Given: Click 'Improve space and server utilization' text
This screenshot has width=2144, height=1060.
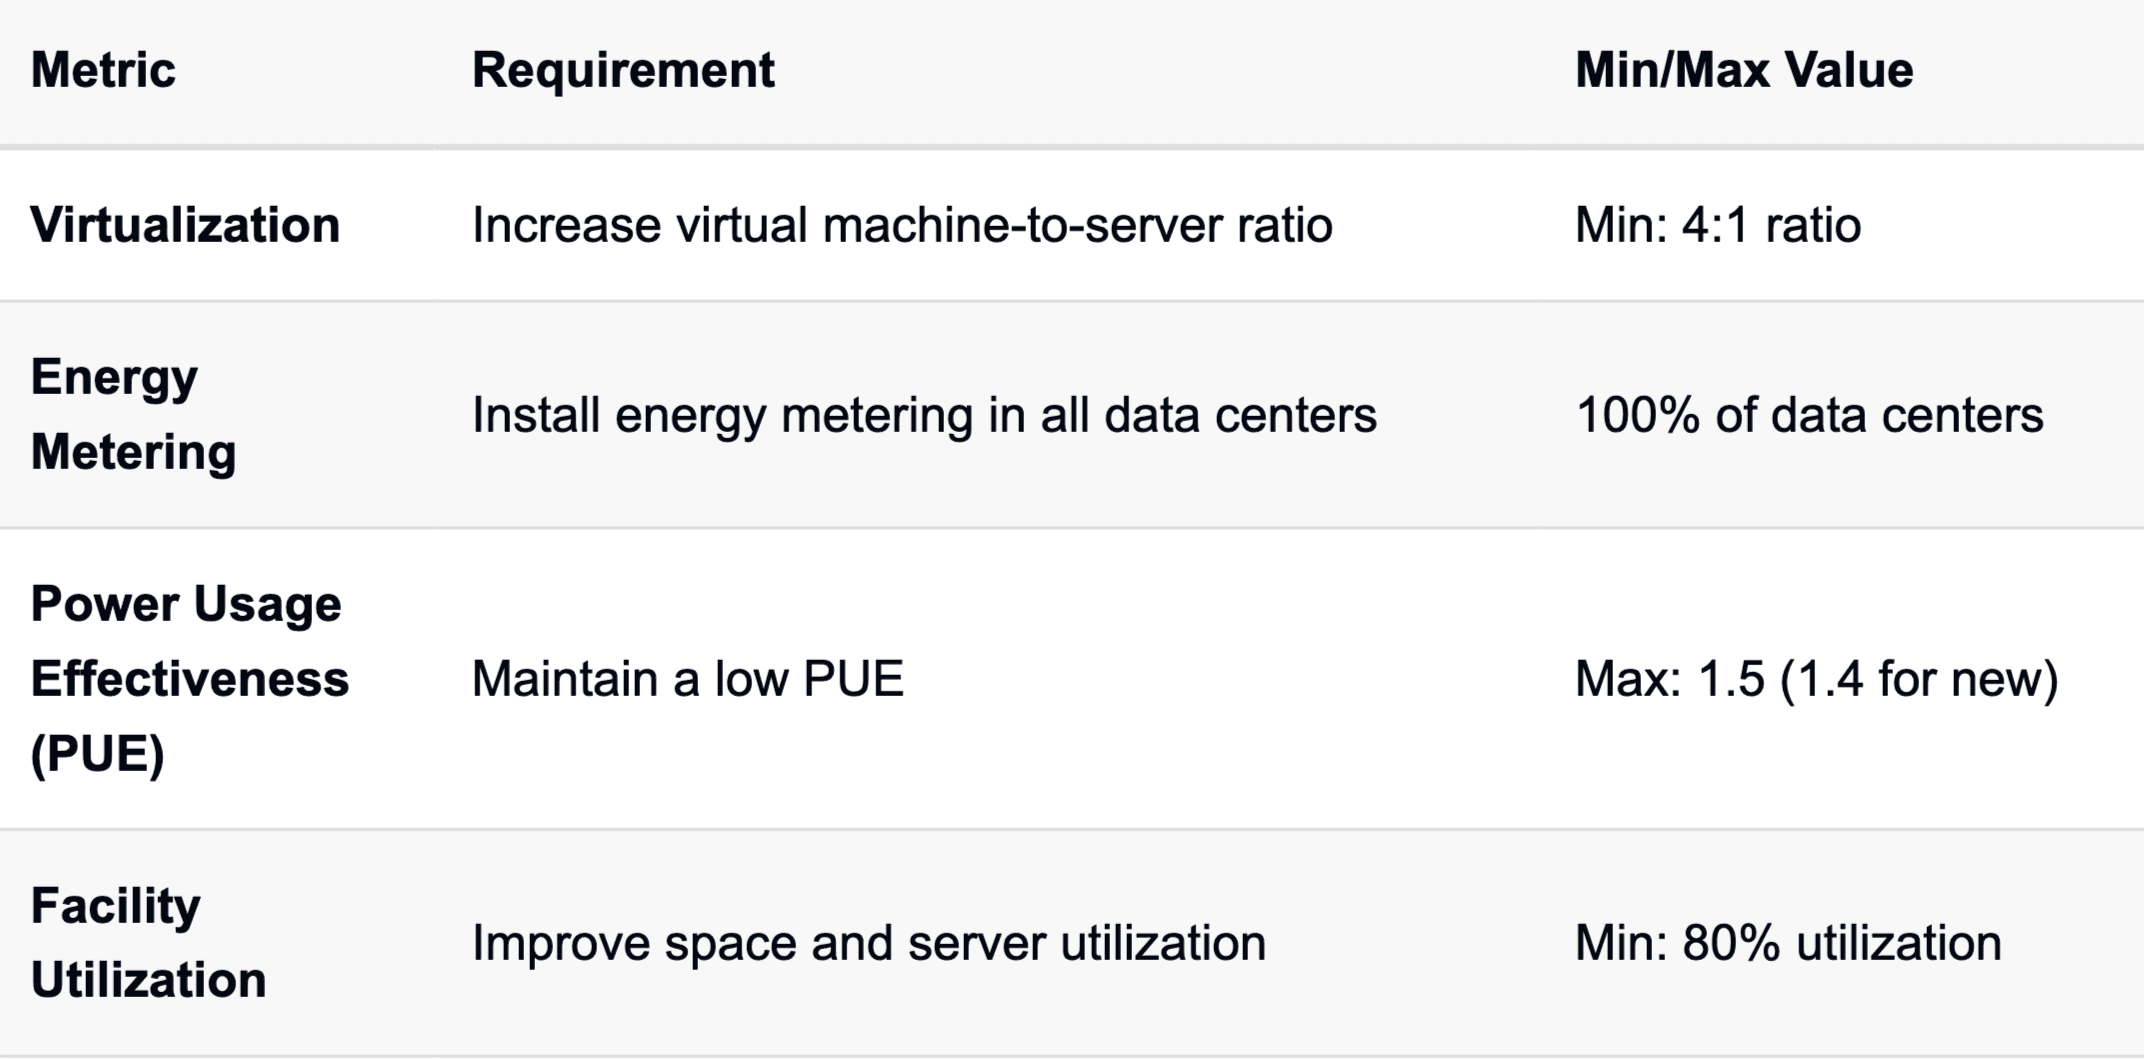Looking at the screenshot, I should pyautogui.click(x=869, y=943).
